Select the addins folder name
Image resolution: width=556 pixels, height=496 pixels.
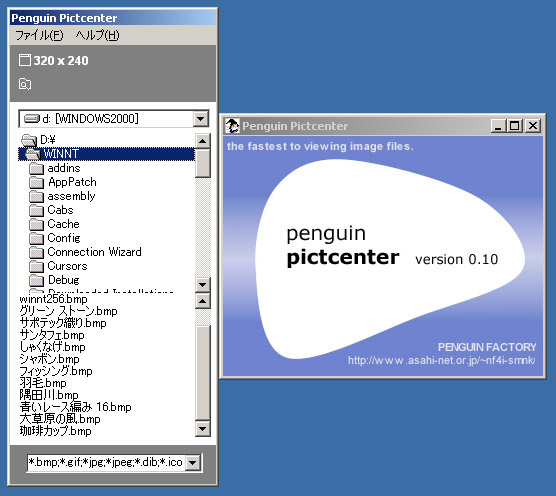tap(64, 168)
